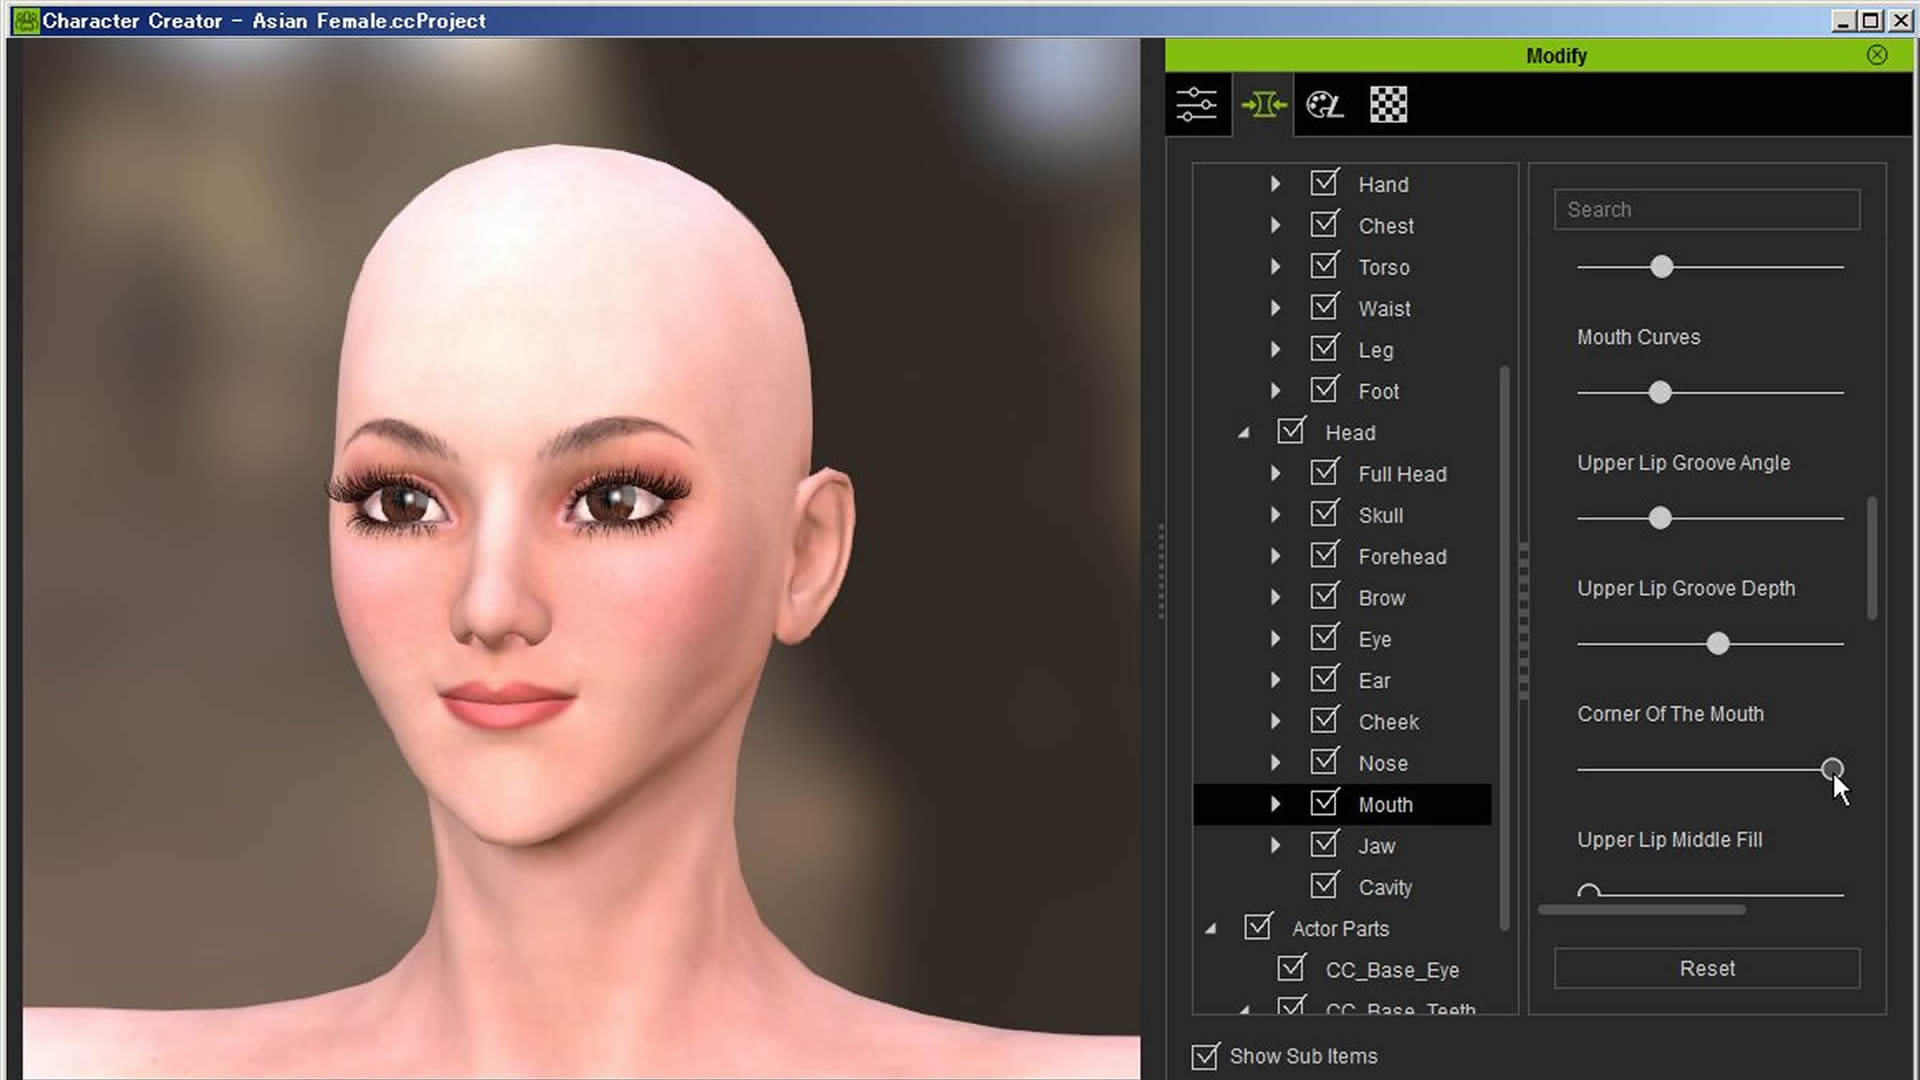This screenshot has width=1920, height=1080.
Task: Toggle the Leg checkbox
Action: pos(1324,348)
